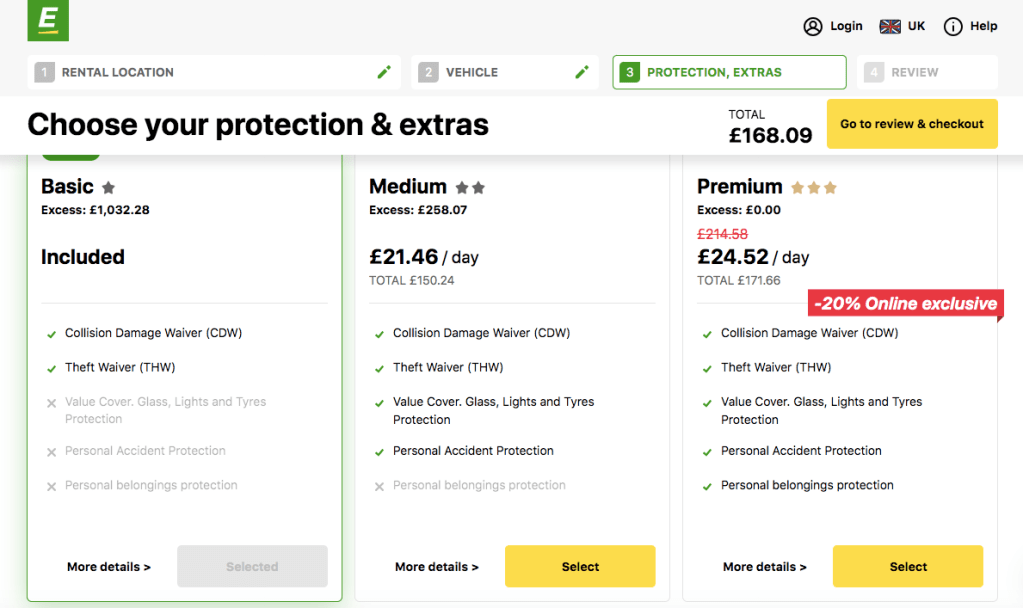Go to review & checkout
The width and height of the screenshot is (1023, 608).
[x=912, y=124]
